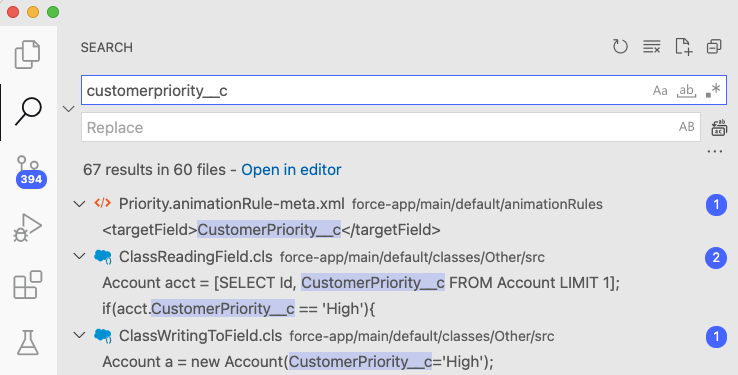Collapse Priority.animationRule-meta.xml results

(x=80, y=204)
